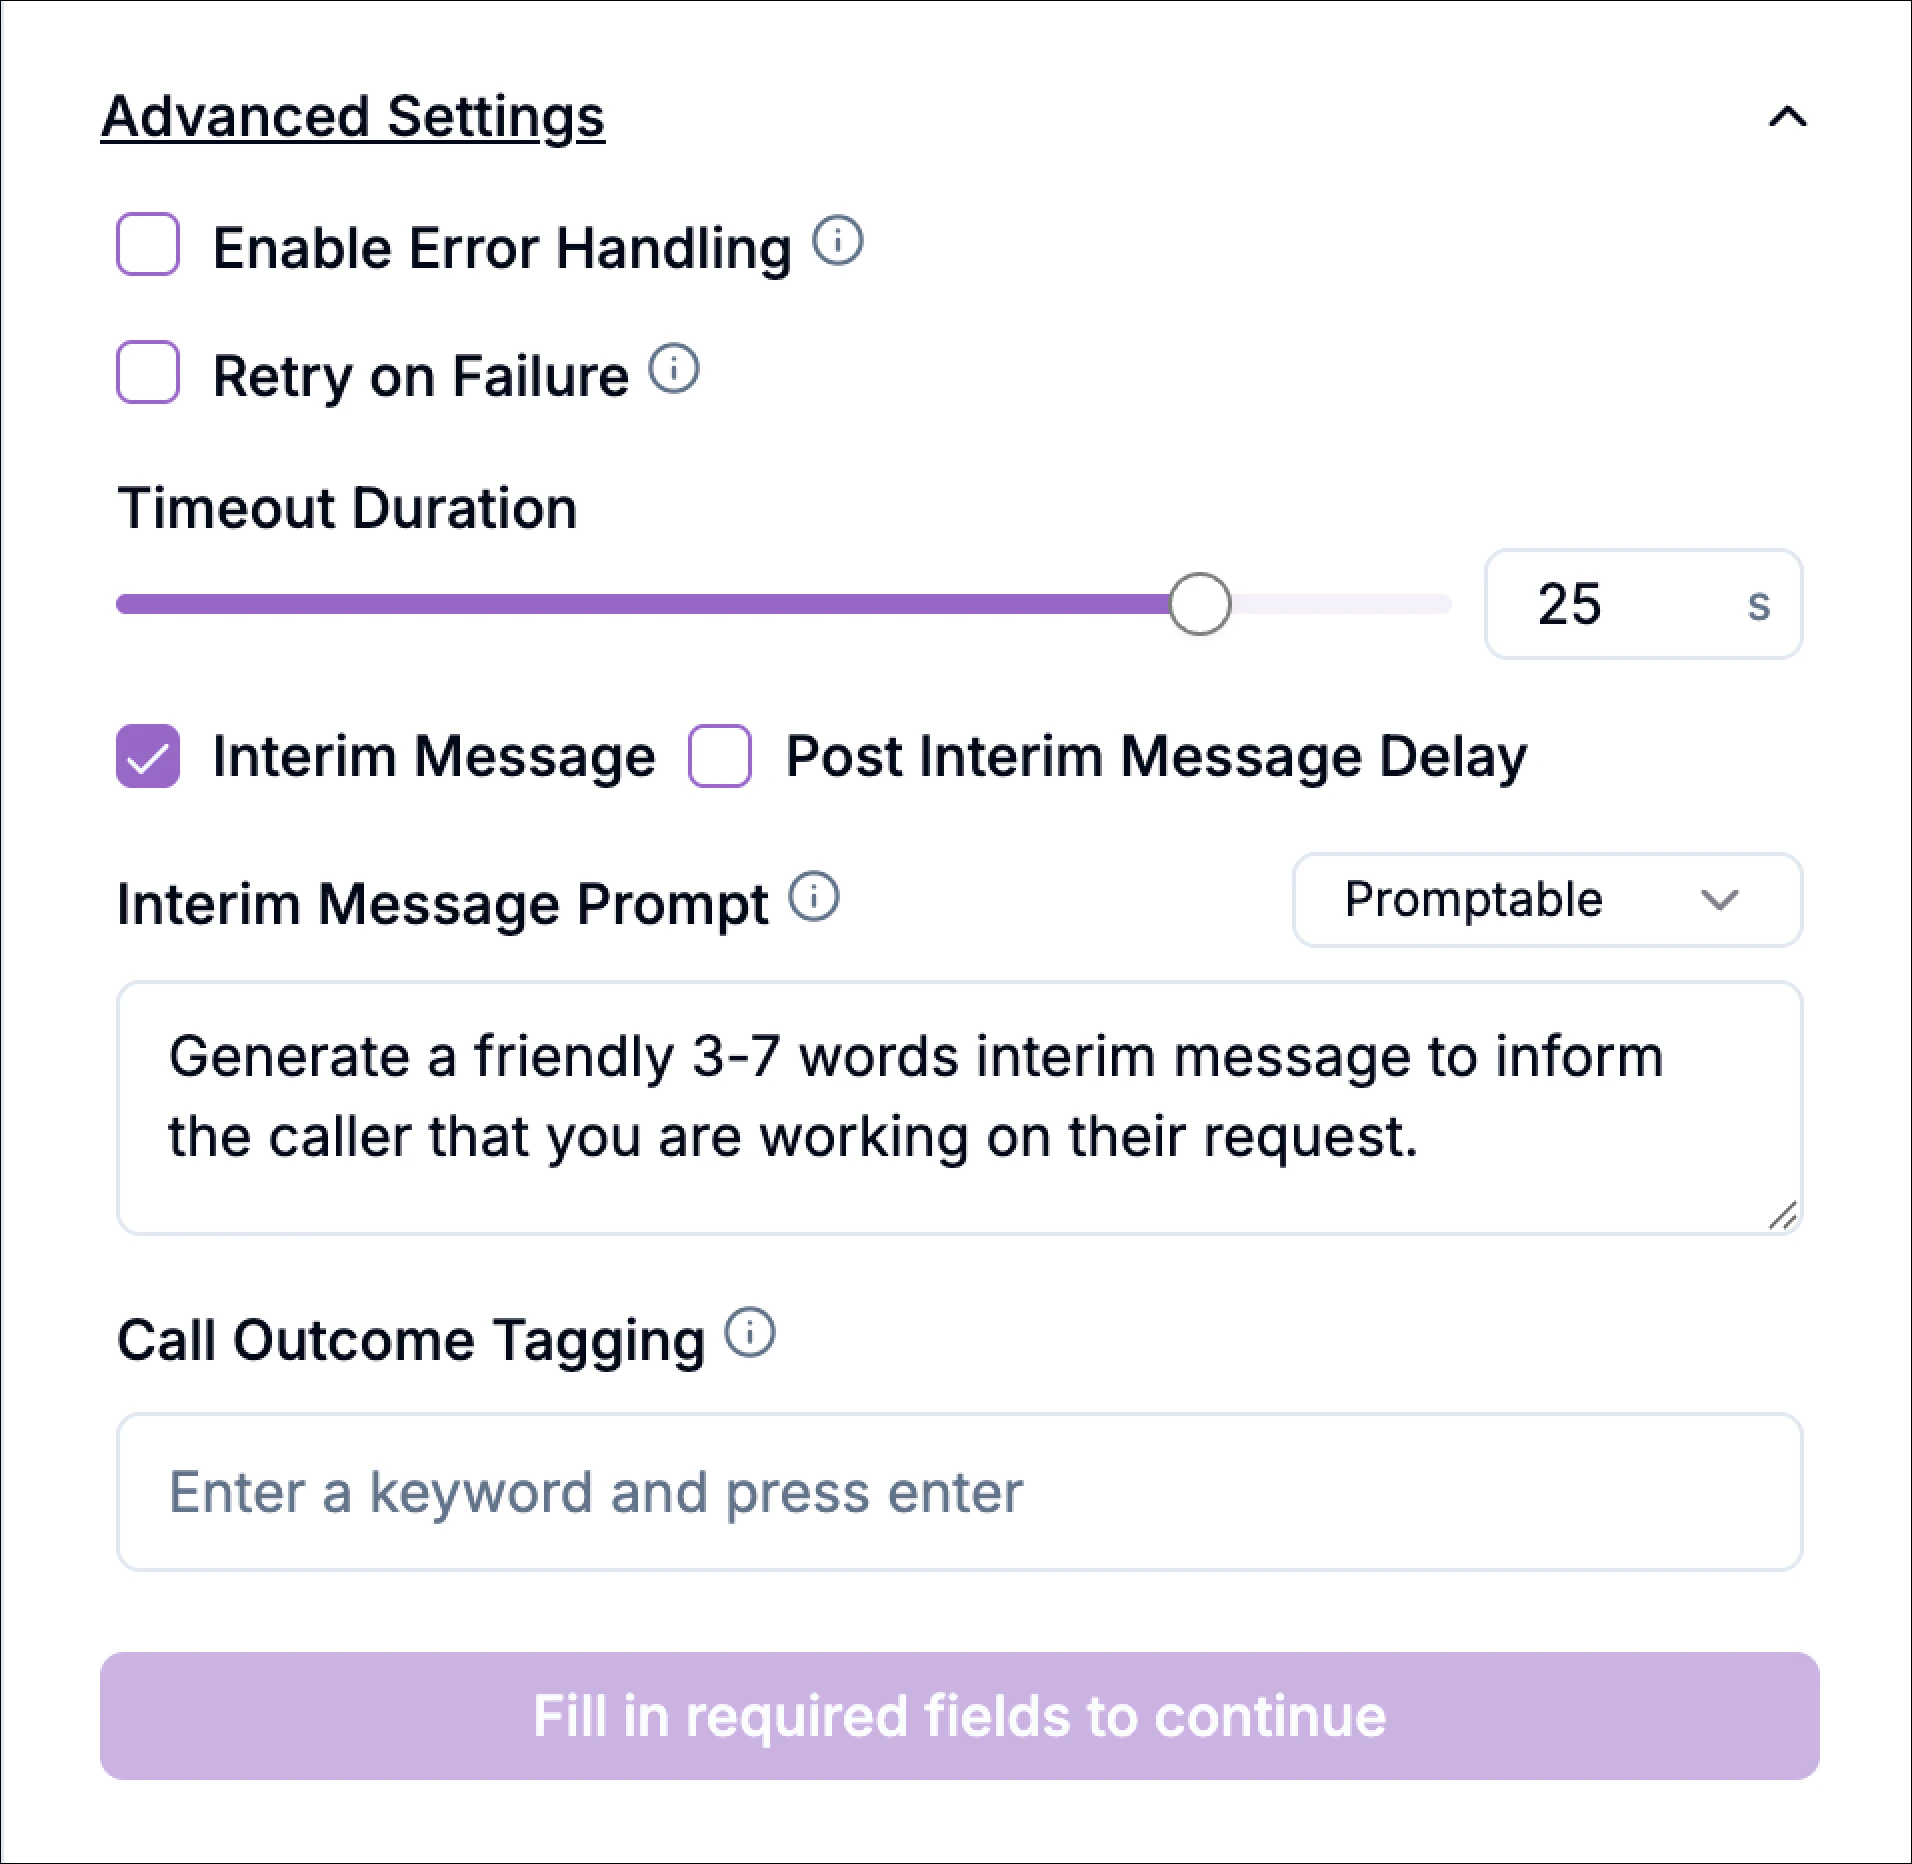Screen dimensions: 1912x1864
Task: Click the down arrow on the Promptable selector
Action: pos(1721,901)
